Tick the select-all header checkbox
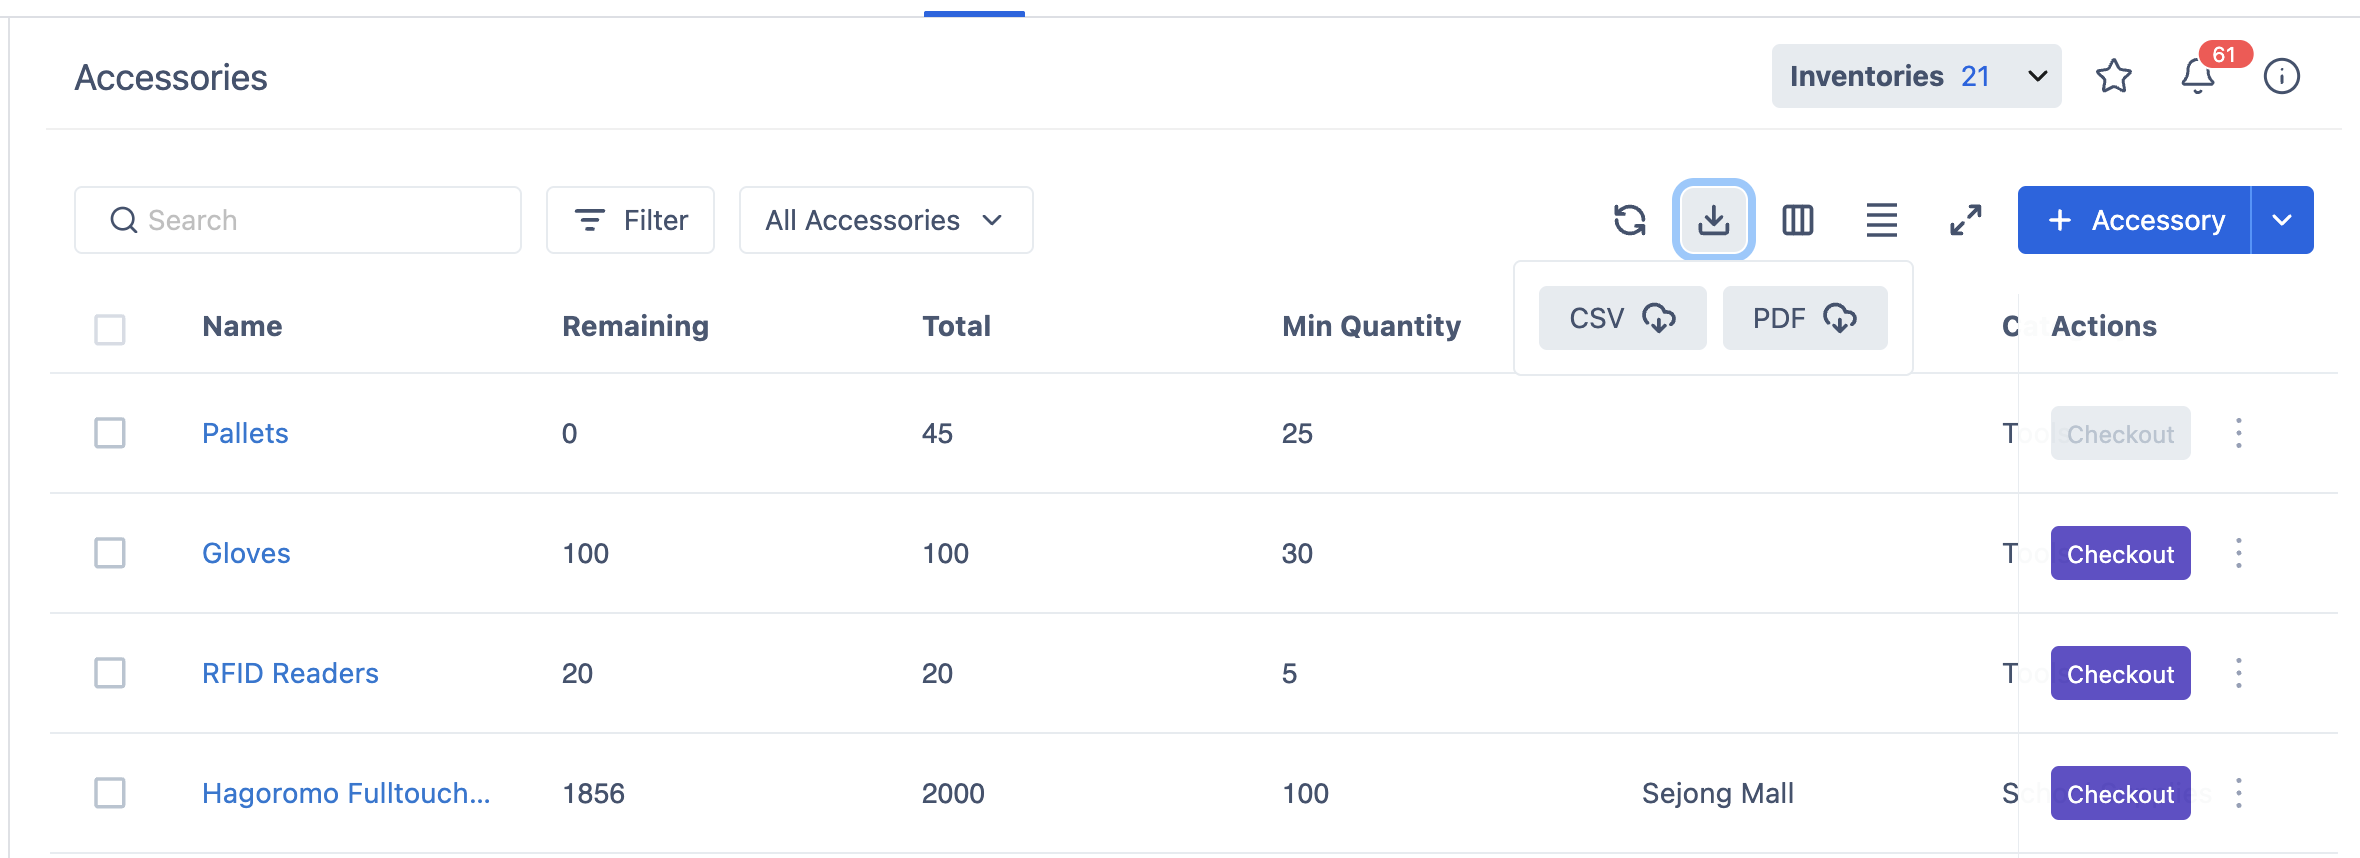This screenshot has width=2360, height=858. pos(110,329)
